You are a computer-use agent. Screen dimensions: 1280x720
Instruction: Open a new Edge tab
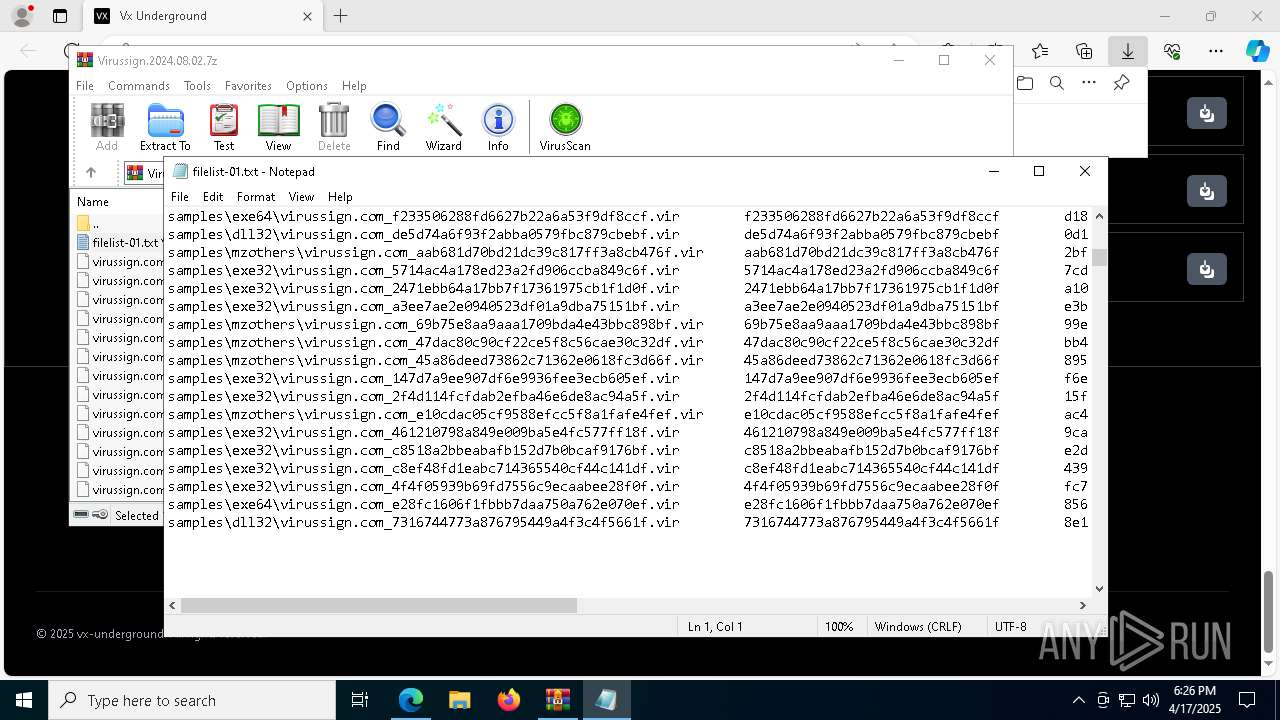(340, 16)
